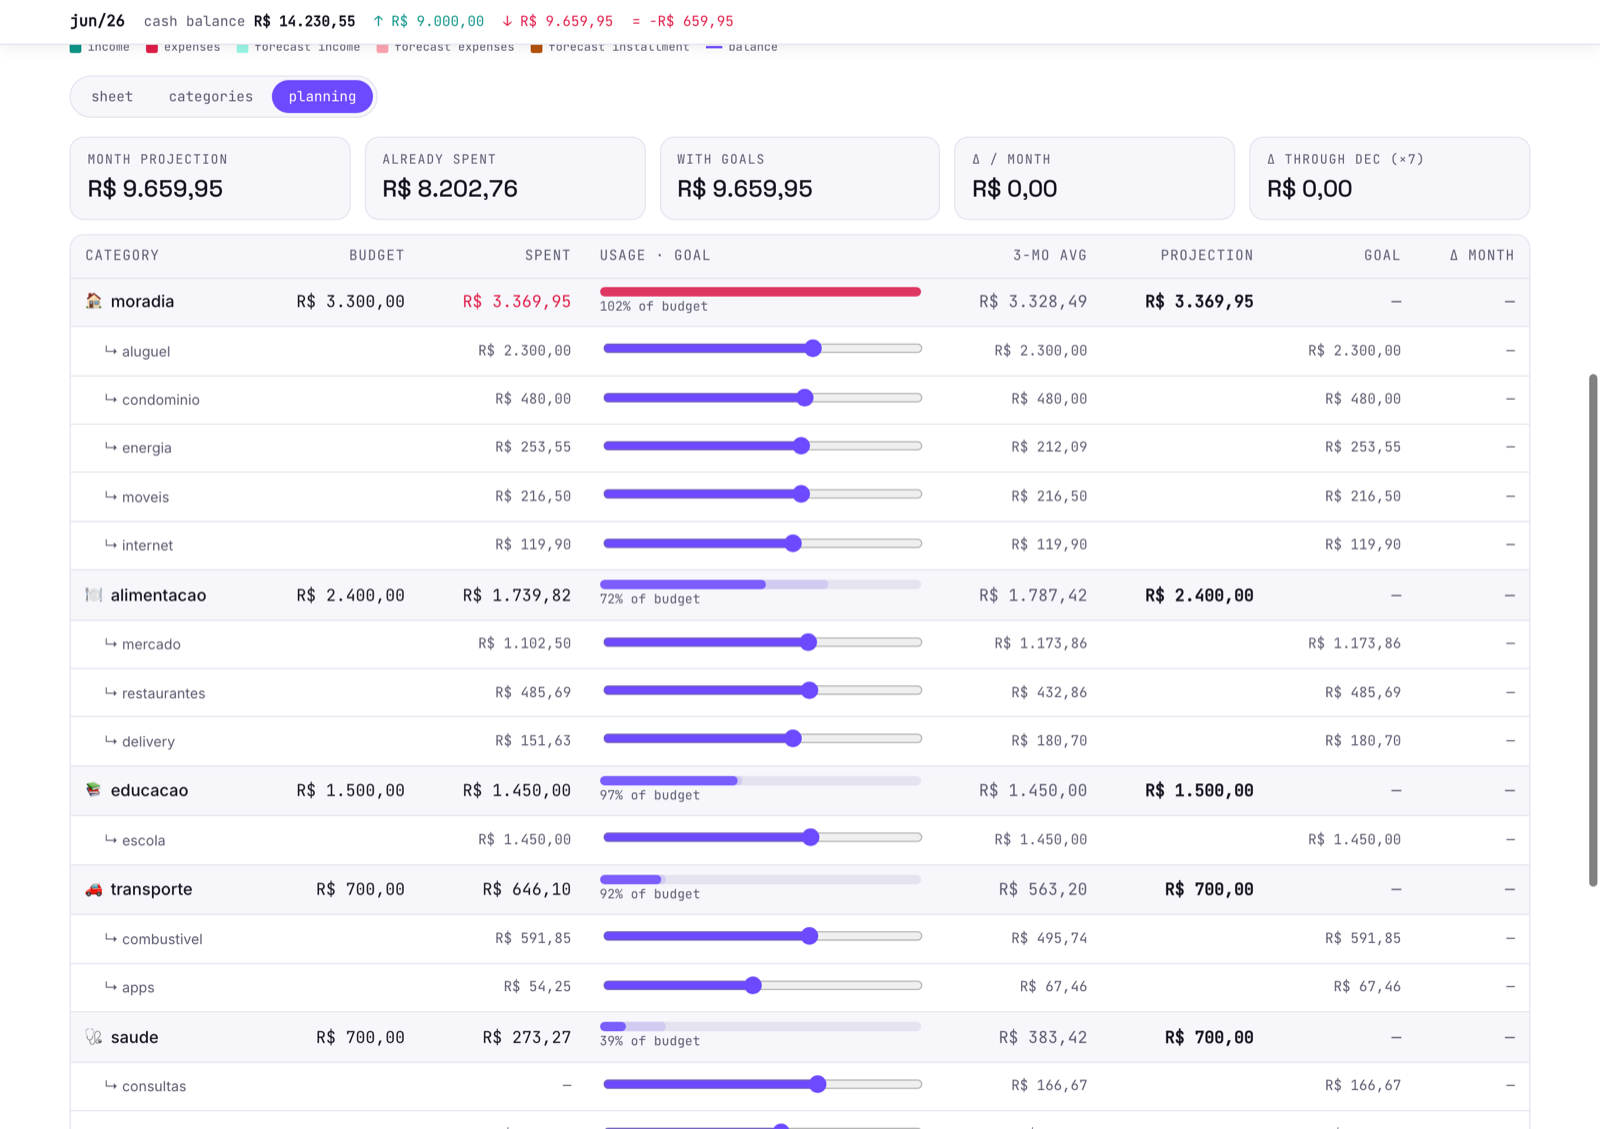This screenshot has height=1129, width=1600.
Task: Toggle the forecast income legend item
Action: coord(298,47)
